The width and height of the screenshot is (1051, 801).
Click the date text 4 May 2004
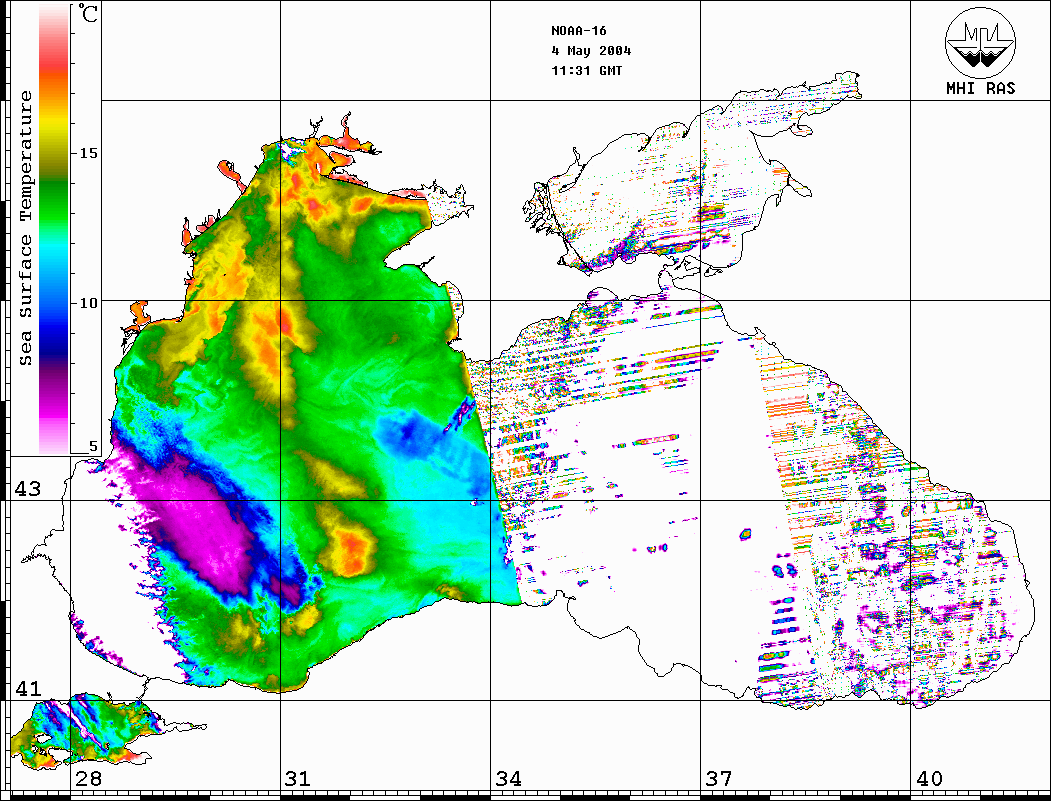click(x=591, y=51)
